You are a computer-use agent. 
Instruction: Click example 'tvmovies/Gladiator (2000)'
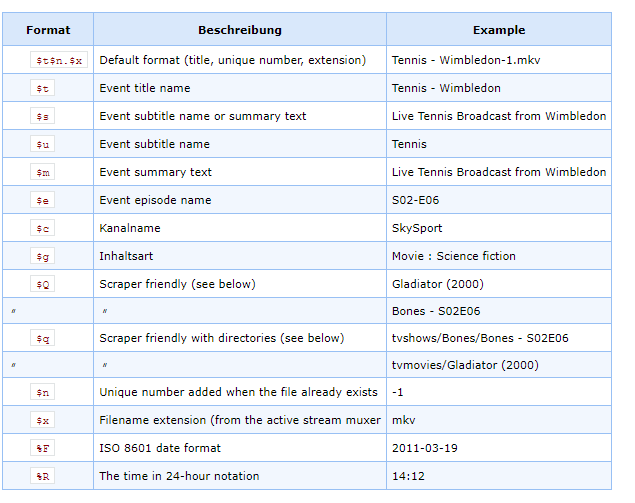(x=465, y=364)
